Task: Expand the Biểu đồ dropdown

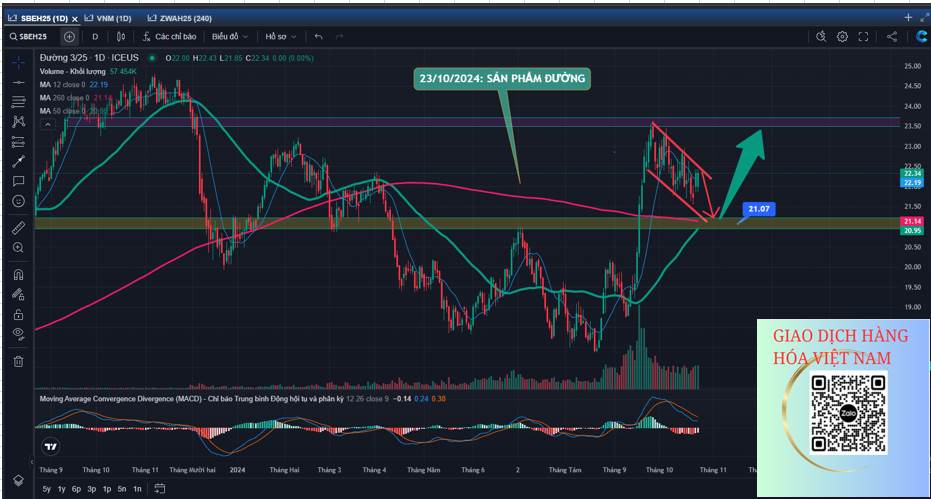Action: (230, 37)
